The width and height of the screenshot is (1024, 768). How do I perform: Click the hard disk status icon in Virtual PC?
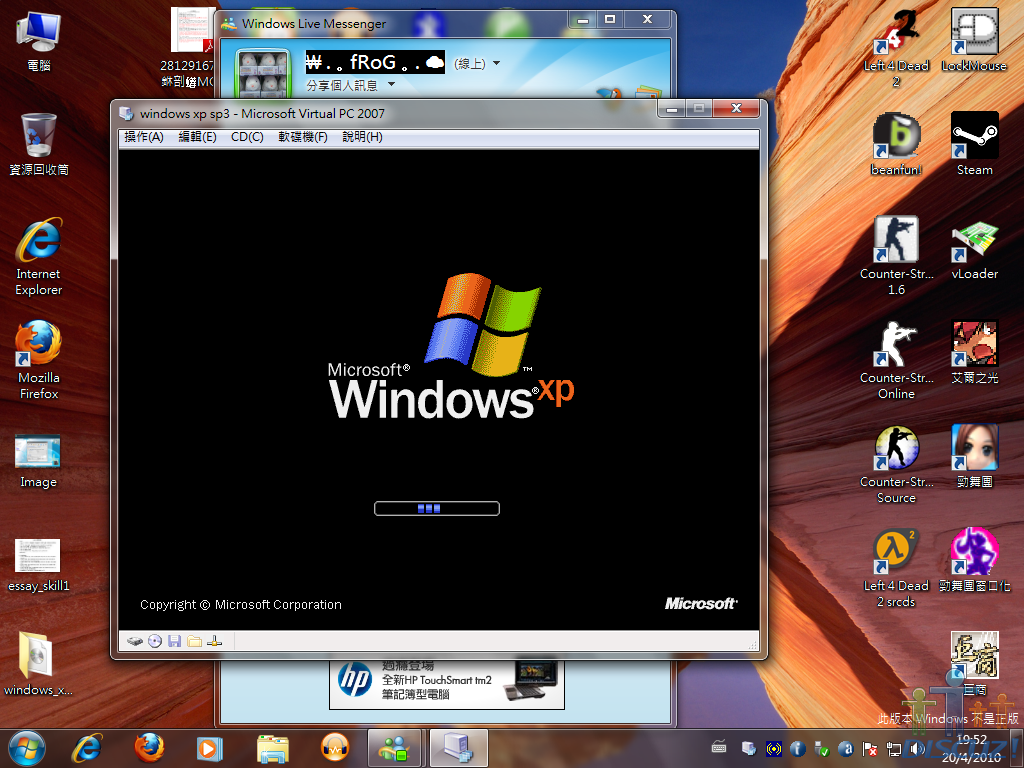[135, 641]
